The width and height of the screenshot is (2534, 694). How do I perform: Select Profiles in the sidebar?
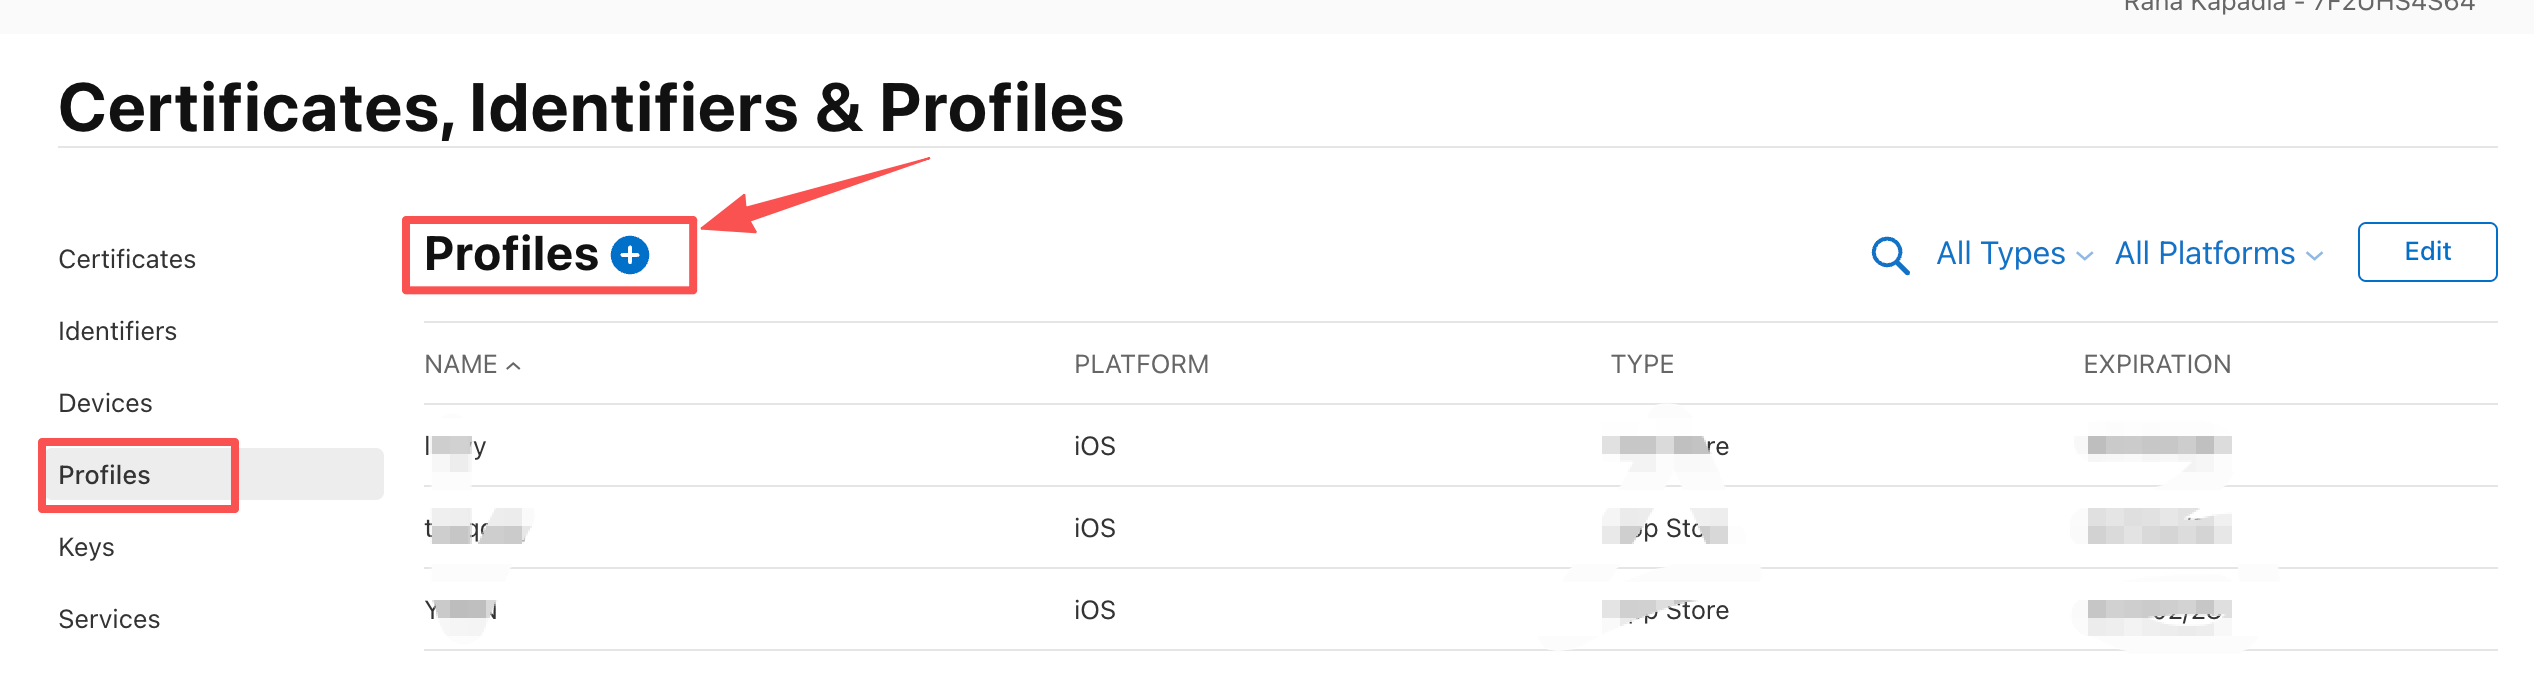pyautogui.click(x=104, y=475)
